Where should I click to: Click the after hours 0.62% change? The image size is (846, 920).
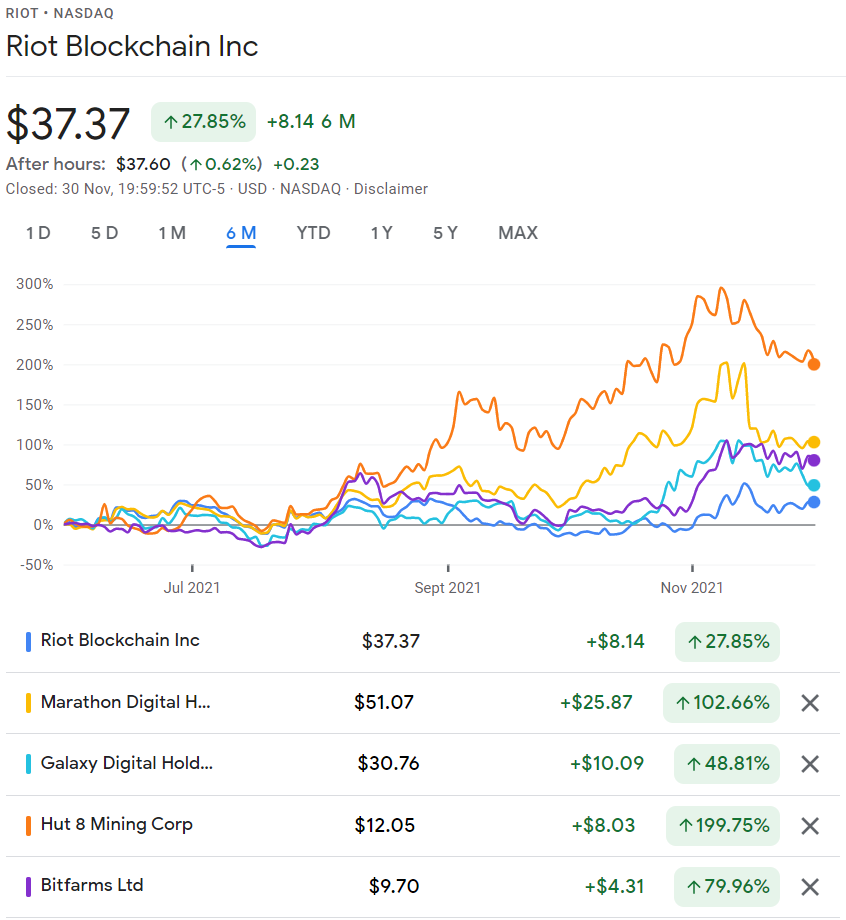pos(222,164)
